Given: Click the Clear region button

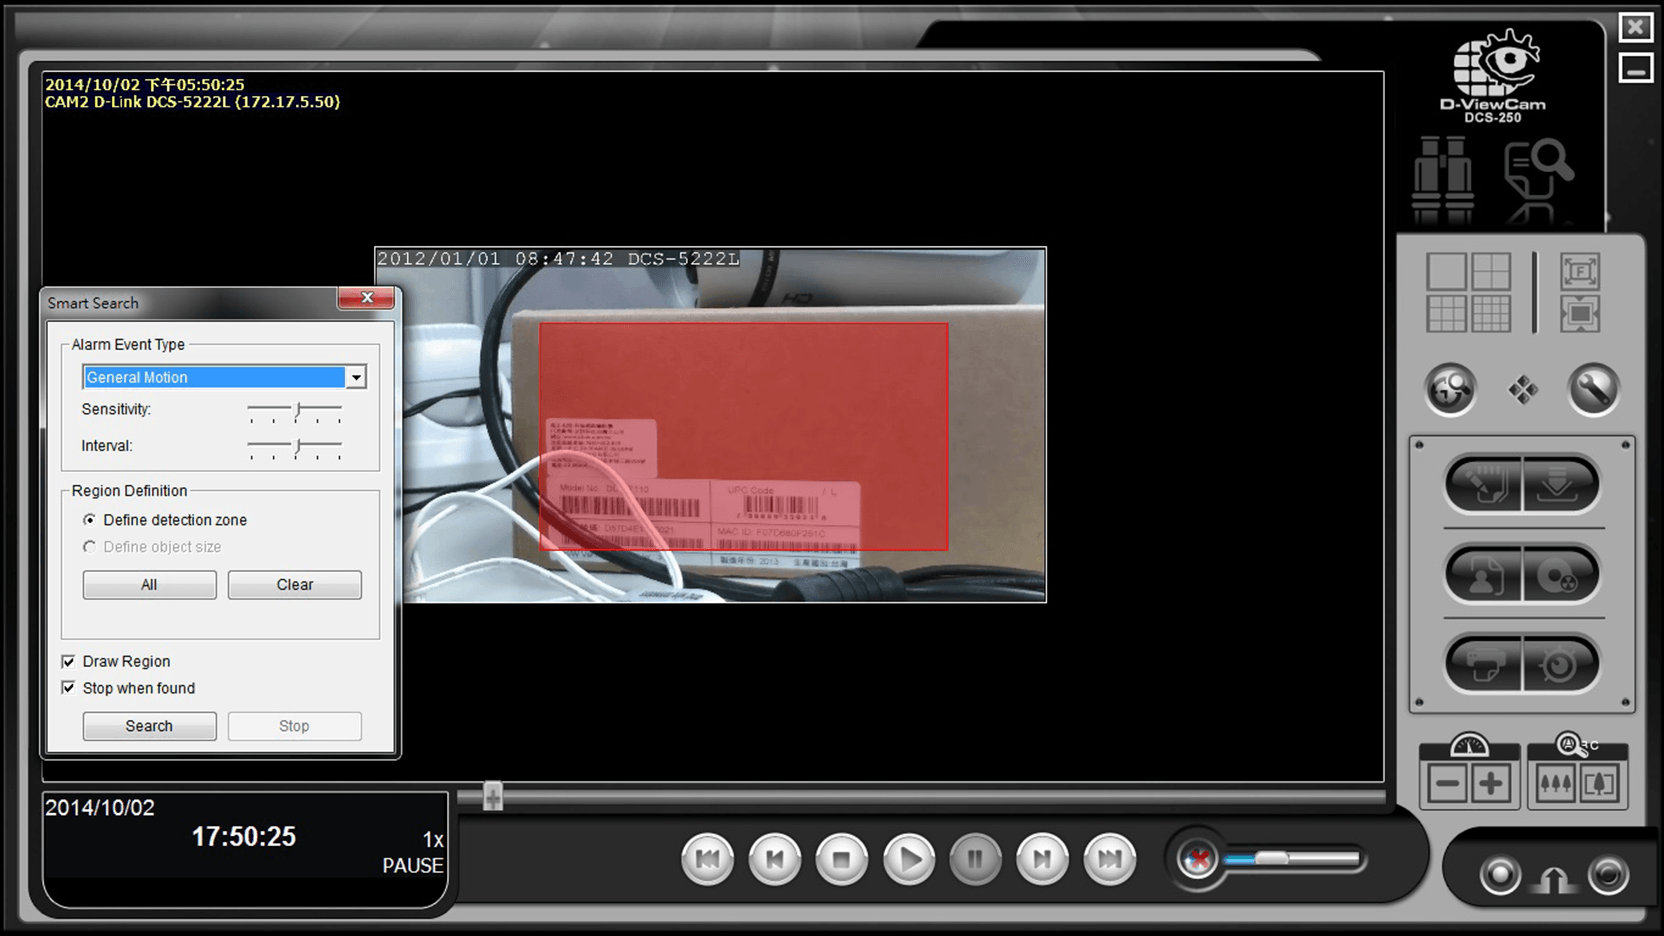Looking at the screenshot, I should (294, 585).
